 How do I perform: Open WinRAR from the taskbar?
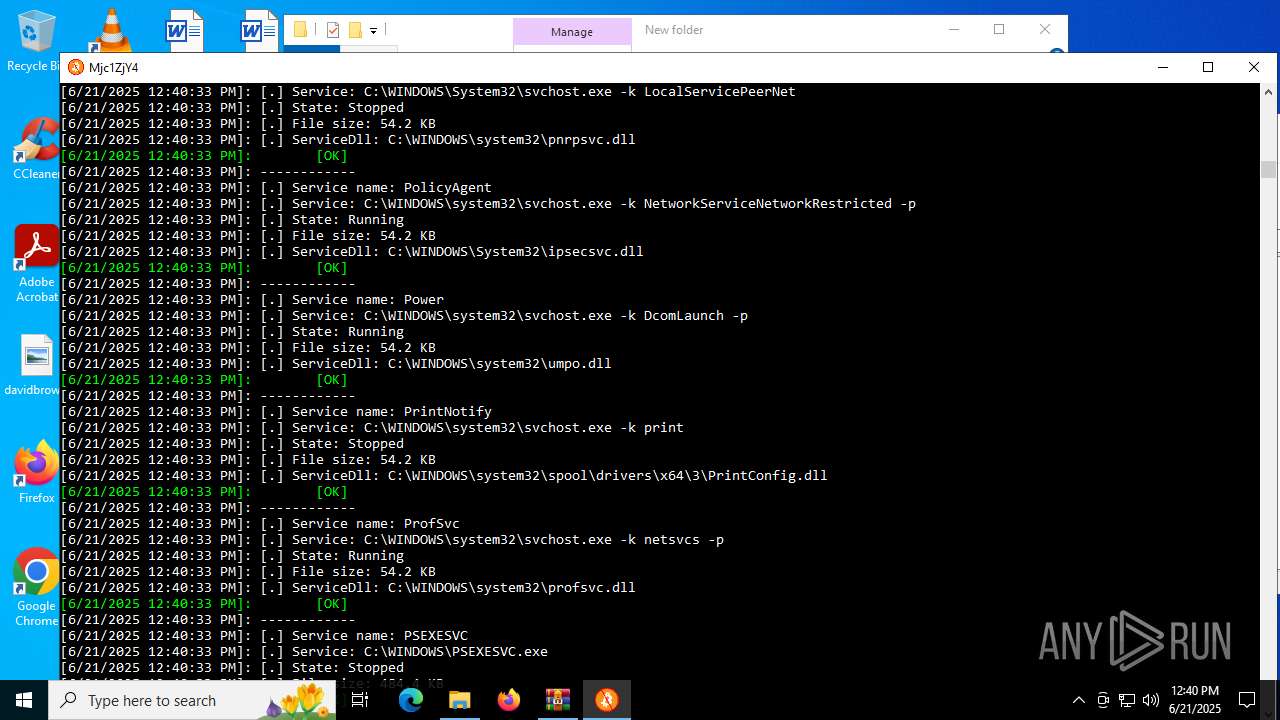tap(557, 700)
